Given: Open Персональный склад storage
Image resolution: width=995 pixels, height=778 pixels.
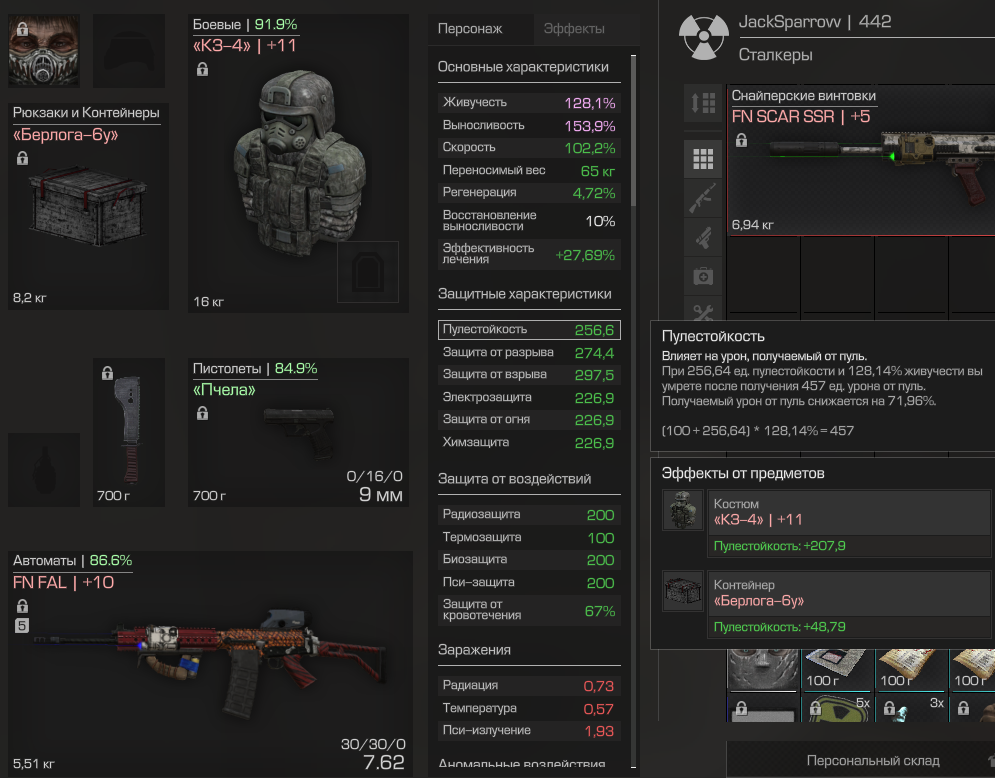Looking at the screenshot, I should (873, 760).
